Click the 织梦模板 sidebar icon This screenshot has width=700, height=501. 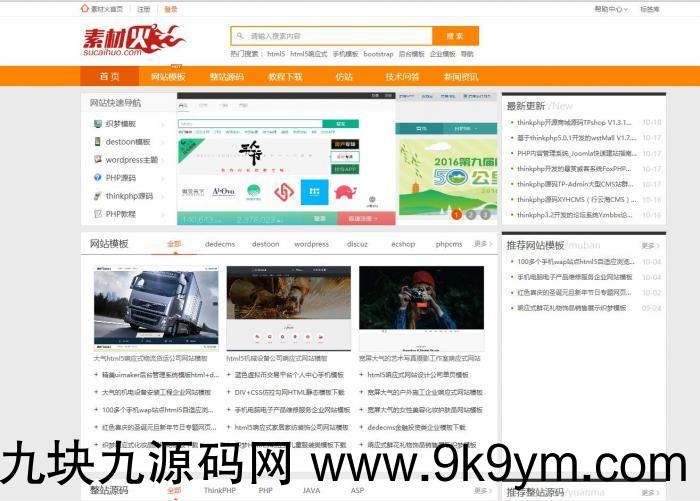pos(96,124)
